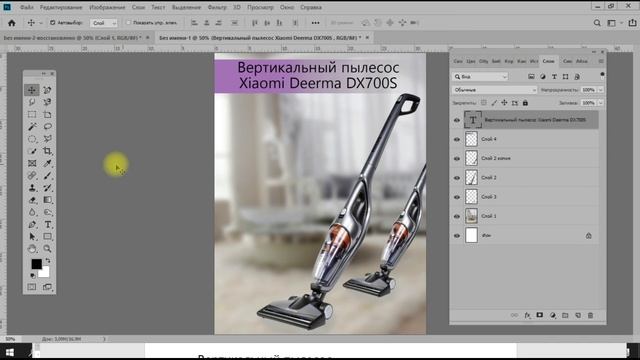Open the Обычные blend mode dropdown

pyautogui.click(x=494, y=90)
